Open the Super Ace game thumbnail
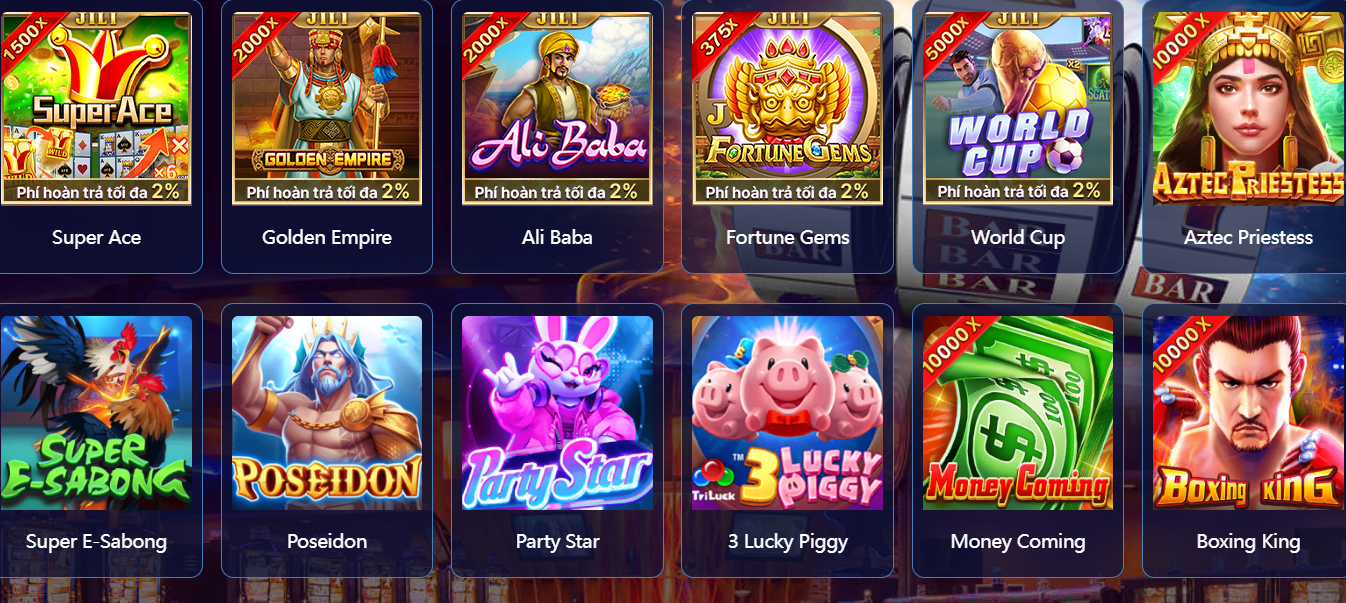Viewport: 1346px width, 603px height. [96, 108]
